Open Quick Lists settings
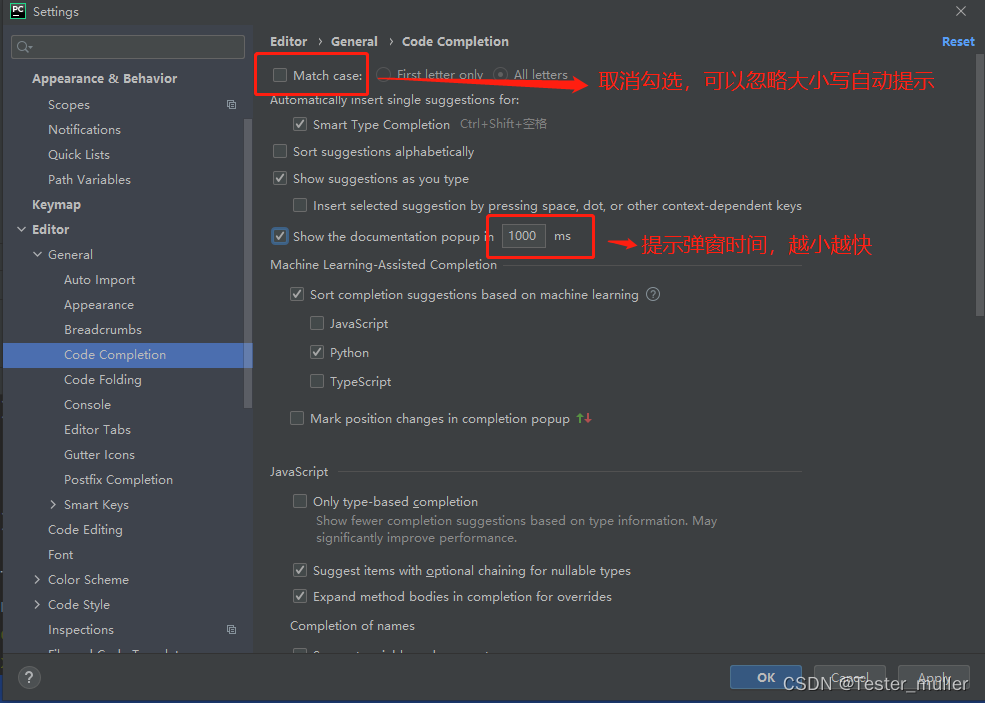Screen dimensions: 985x703 pos(79,155)
